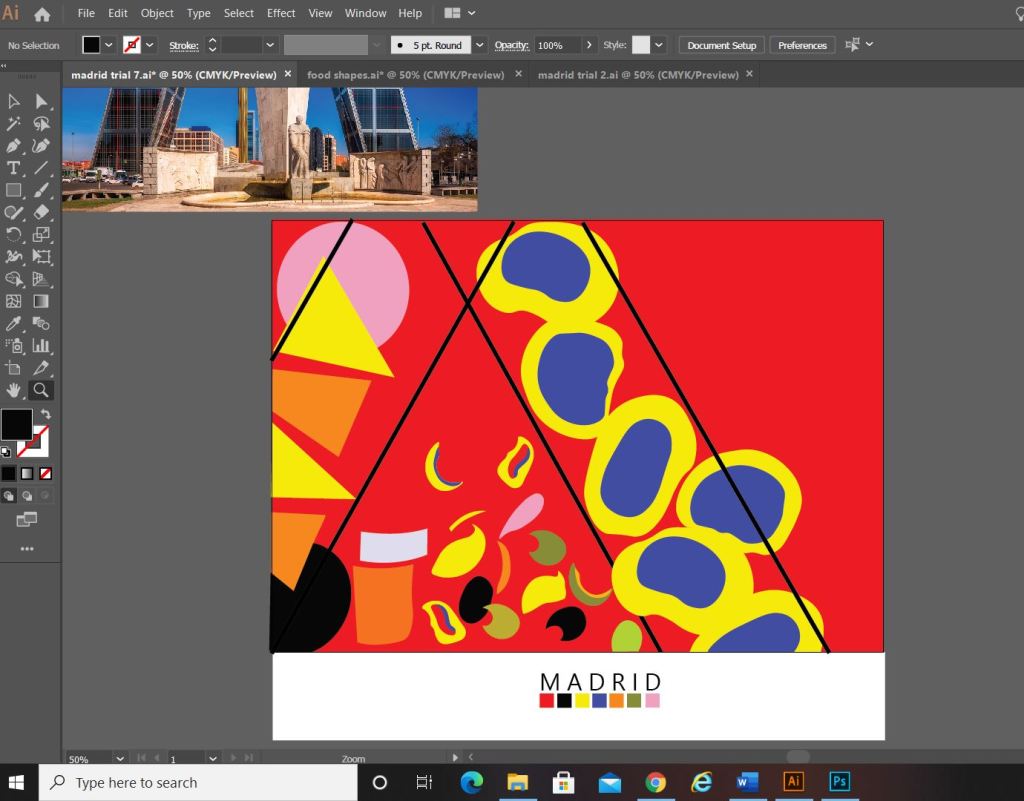Open the Effect menu
Viewport: 1024px width, 801px height.
pyautogui.click(x=281, y=14)
